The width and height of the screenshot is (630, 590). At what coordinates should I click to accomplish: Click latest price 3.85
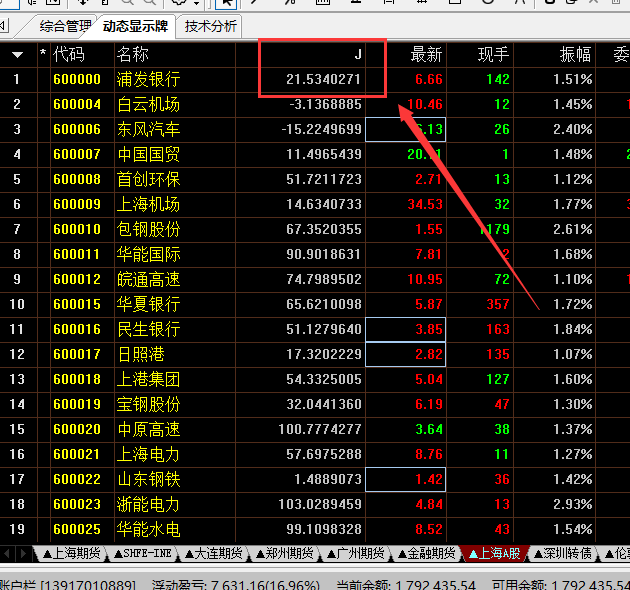click(x=429, y=329)
